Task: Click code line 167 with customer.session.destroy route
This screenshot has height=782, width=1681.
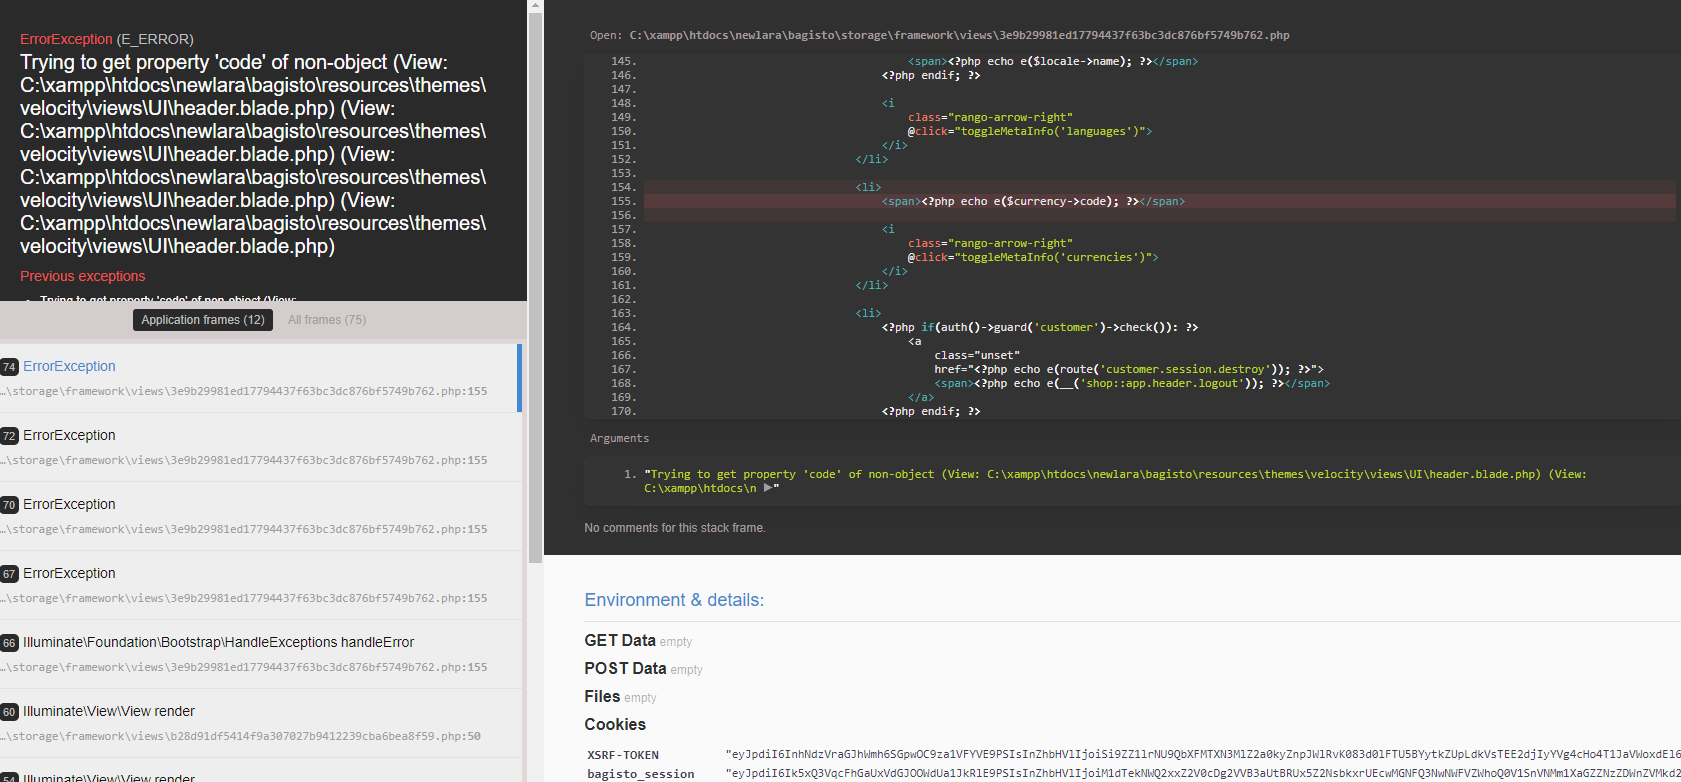Action: click(1129, 369)
